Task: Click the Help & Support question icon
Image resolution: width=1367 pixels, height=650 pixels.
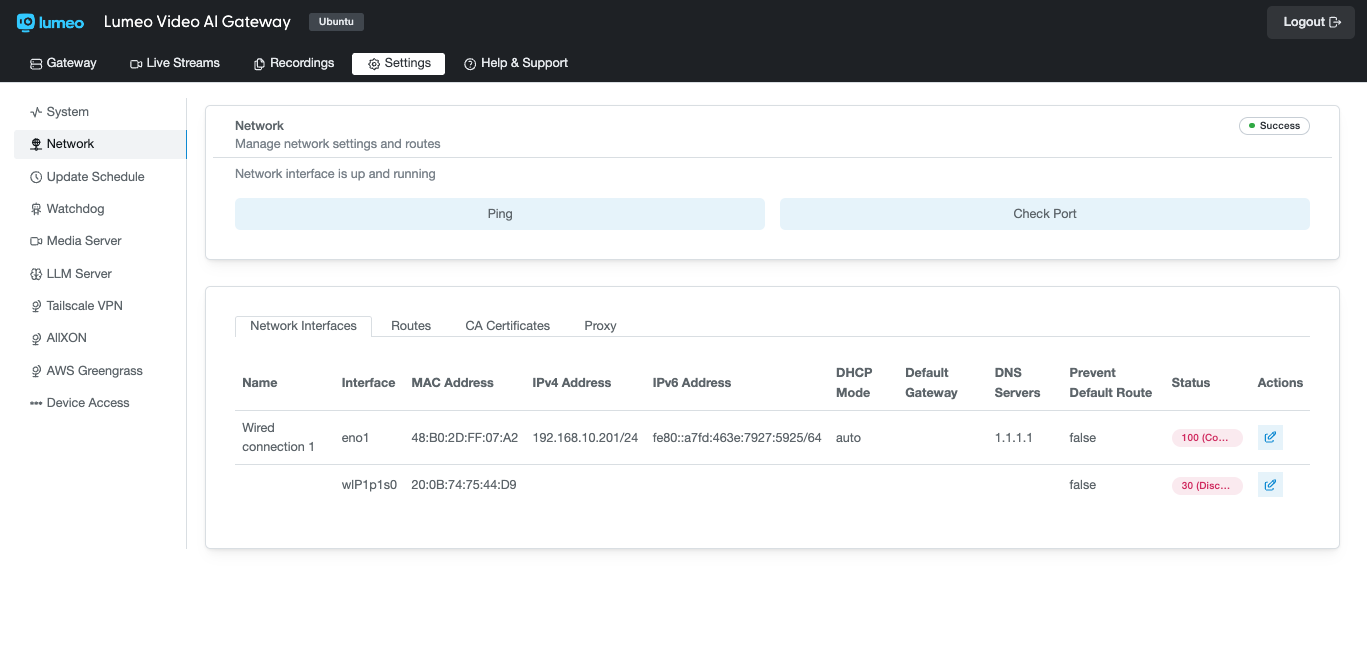Action: [x=470, y=64]
